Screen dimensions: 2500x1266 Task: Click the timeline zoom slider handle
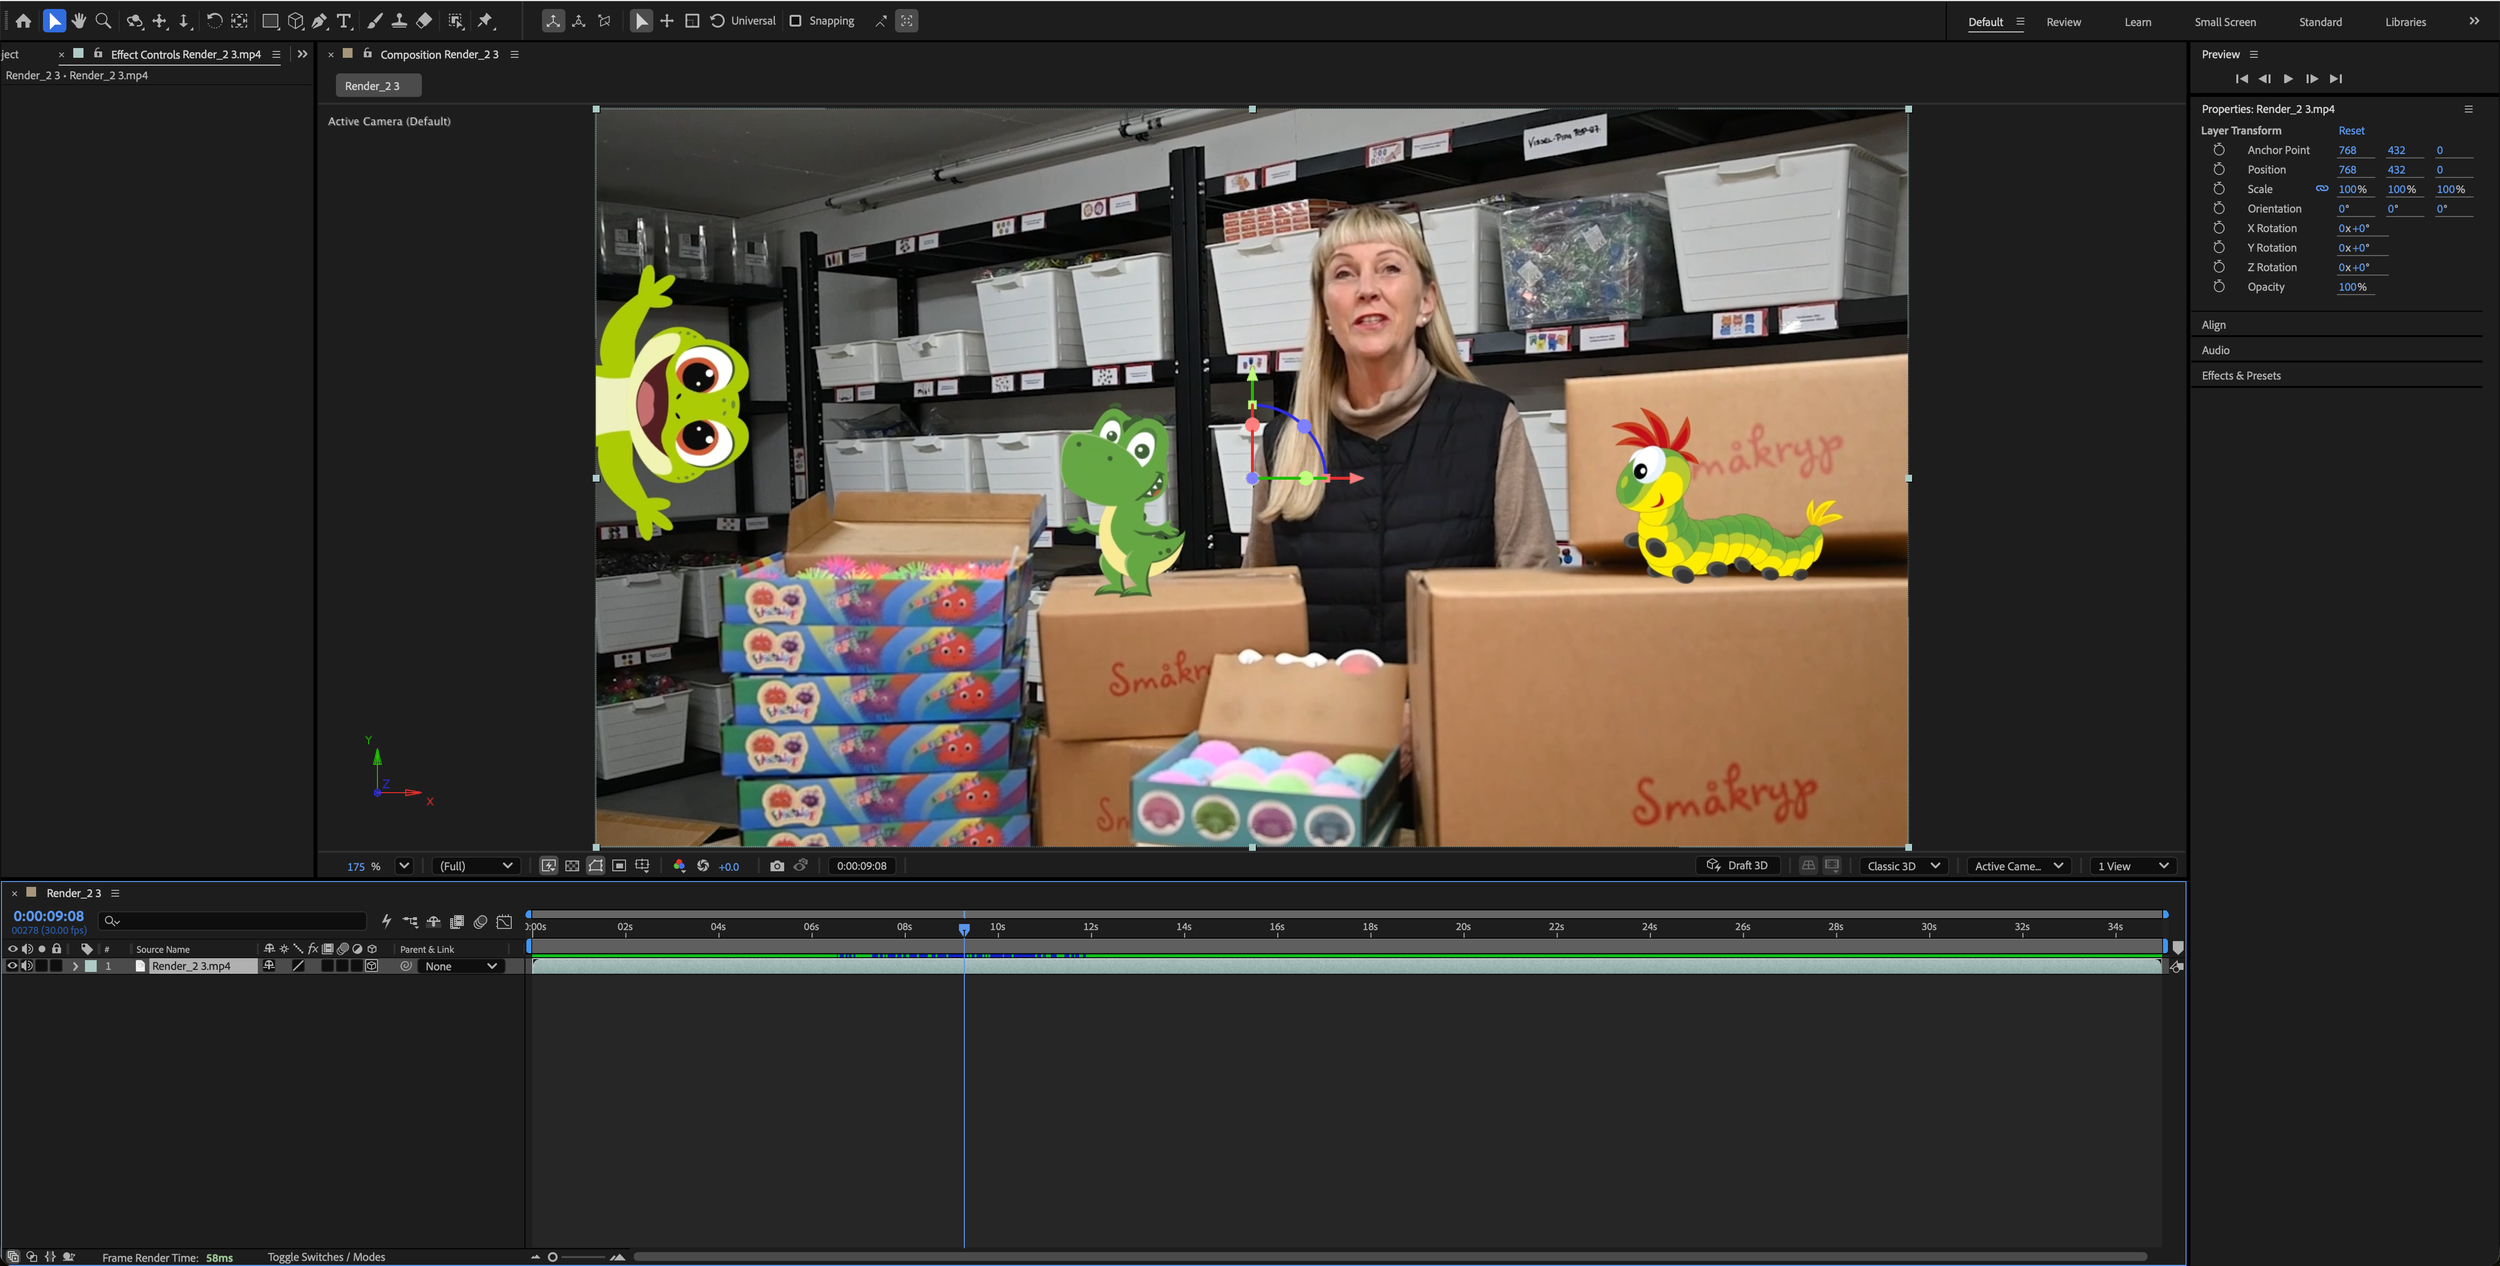click(552, 1257)
